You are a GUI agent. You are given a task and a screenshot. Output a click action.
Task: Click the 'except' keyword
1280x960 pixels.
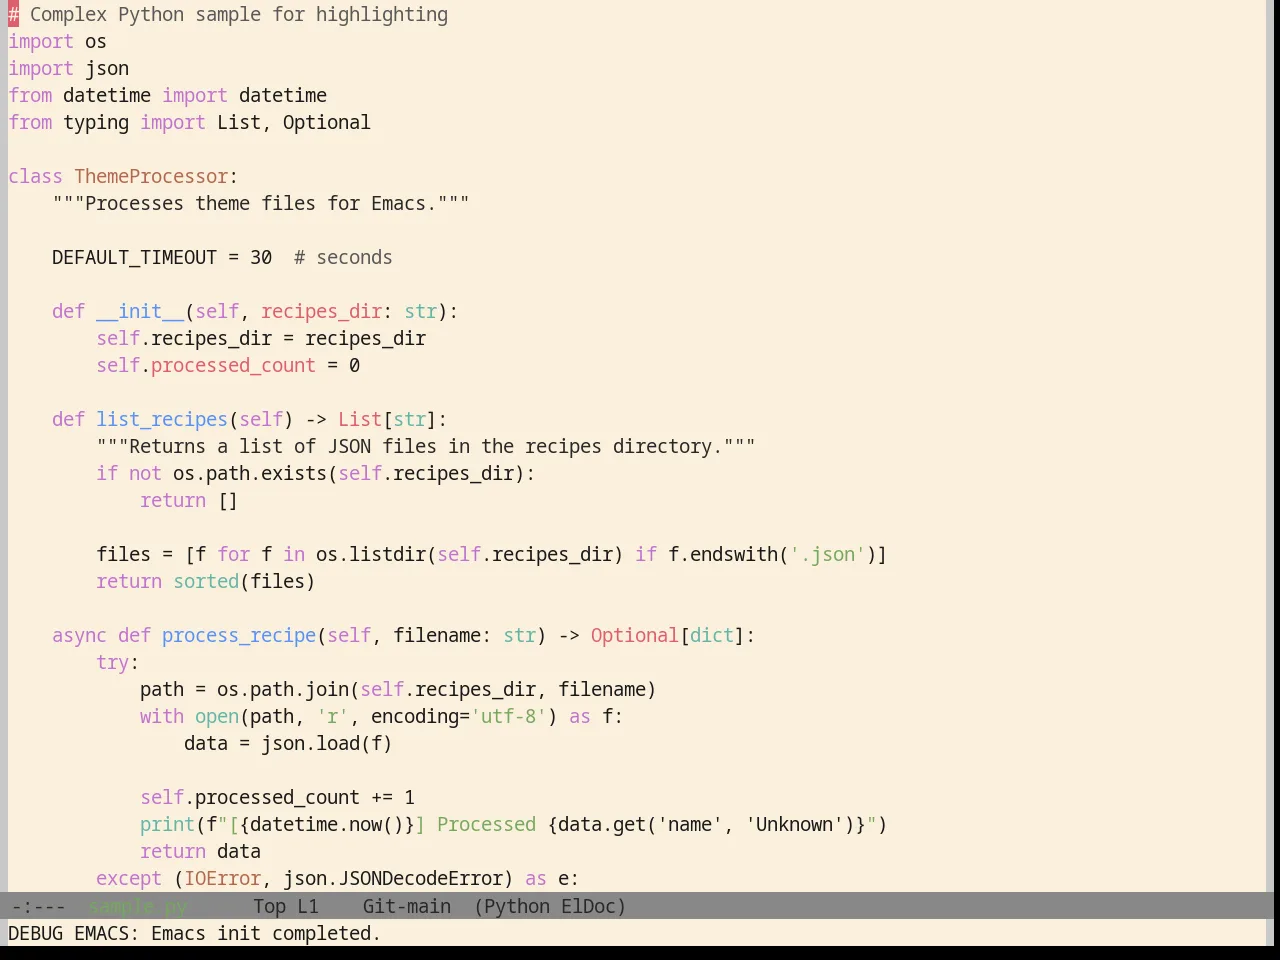[x=129, y=879]
